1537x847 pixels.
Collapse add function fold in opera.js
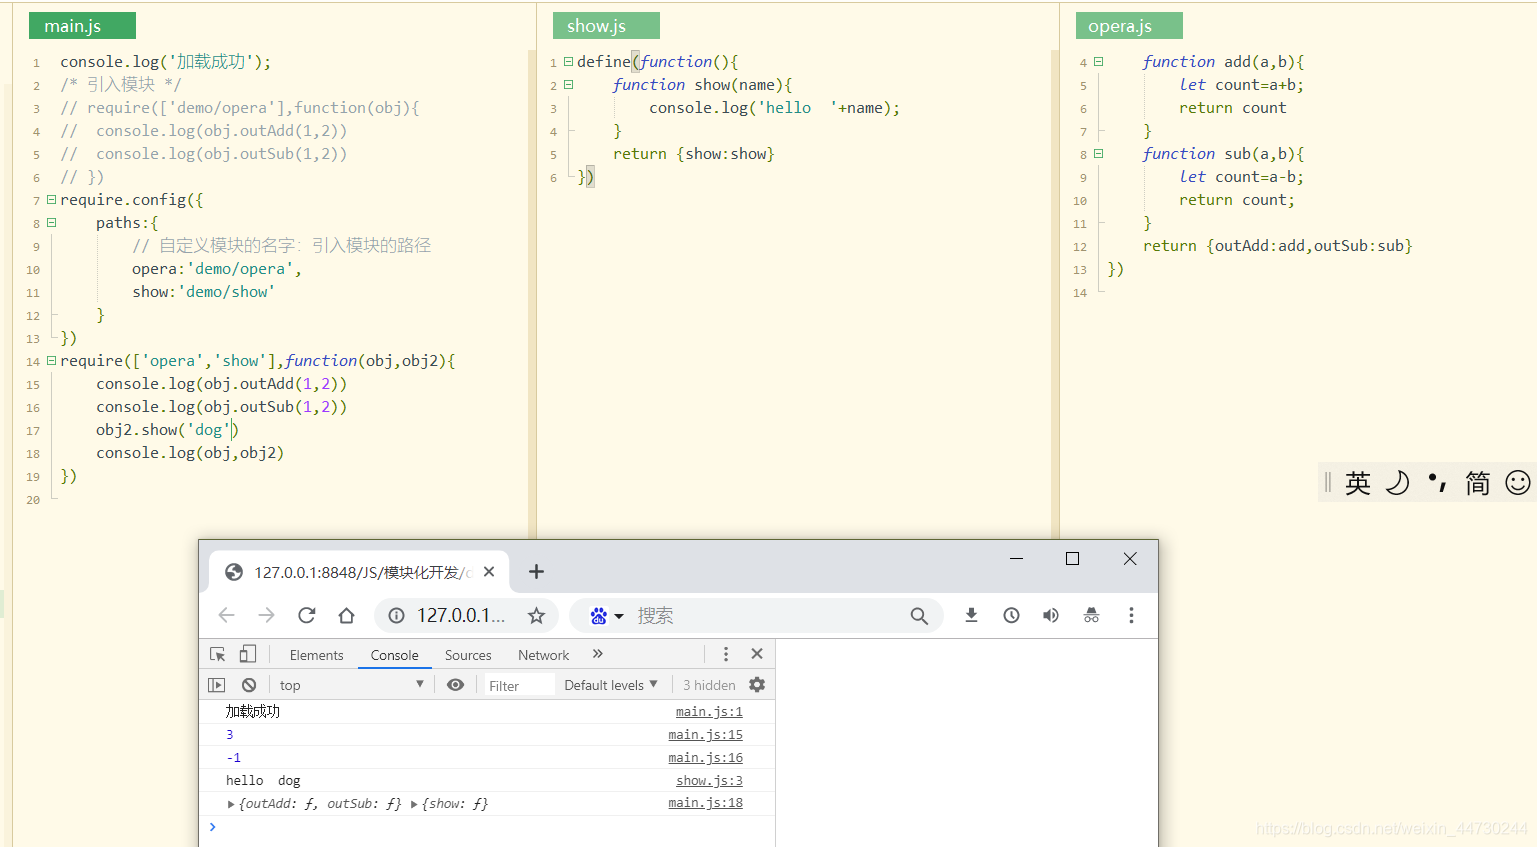[x=1098, y=62]
